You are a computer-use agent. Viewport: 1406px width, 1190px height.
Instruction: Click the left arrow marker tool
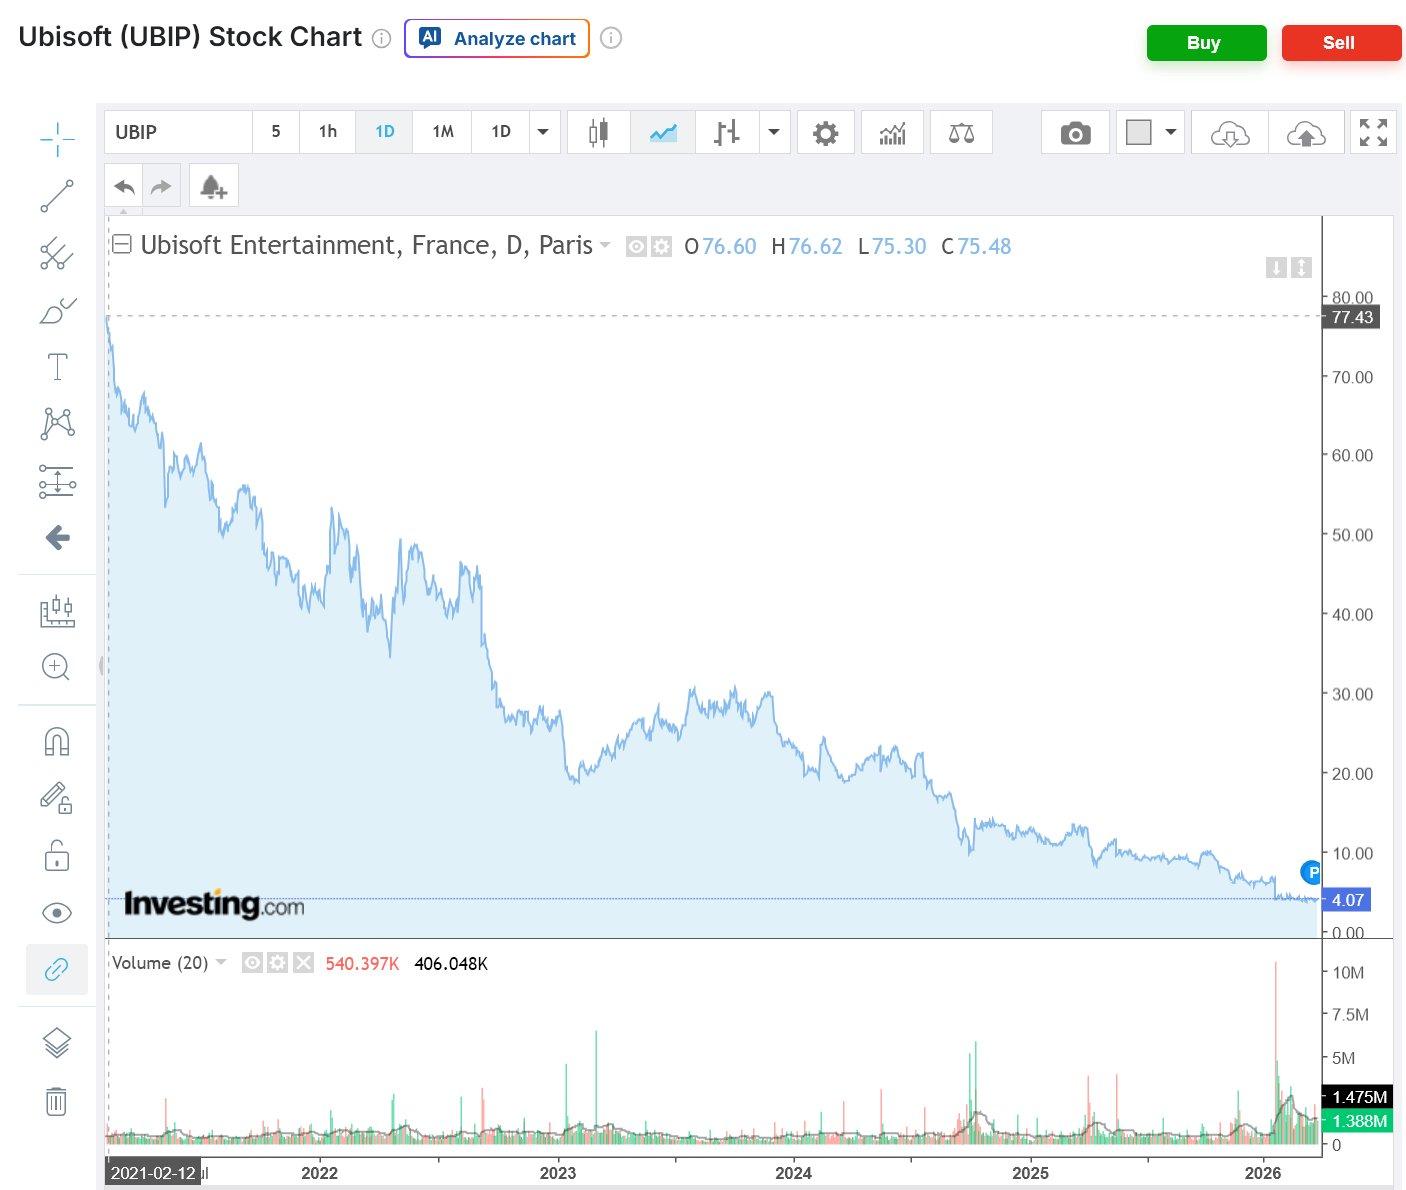coord(57,538)
